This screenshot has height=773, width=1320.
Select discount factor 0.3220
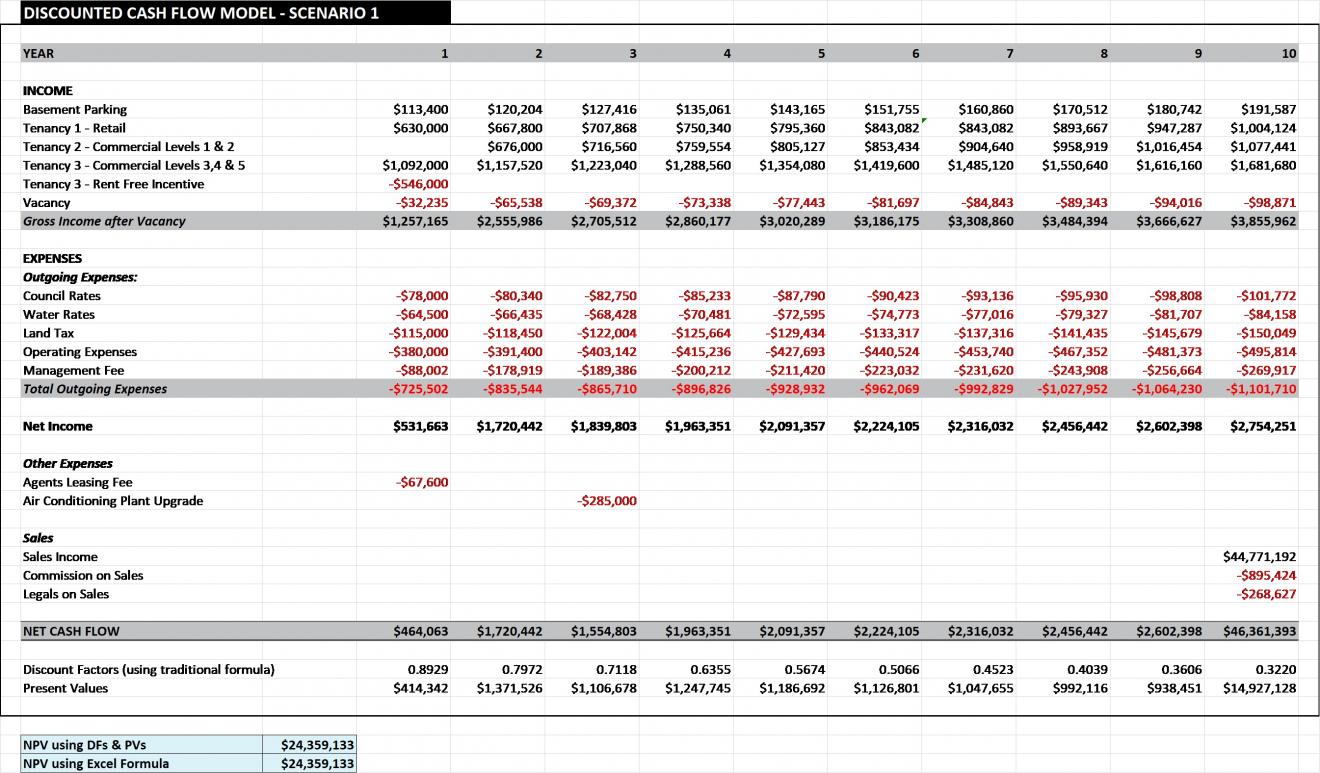point(1276,669)
